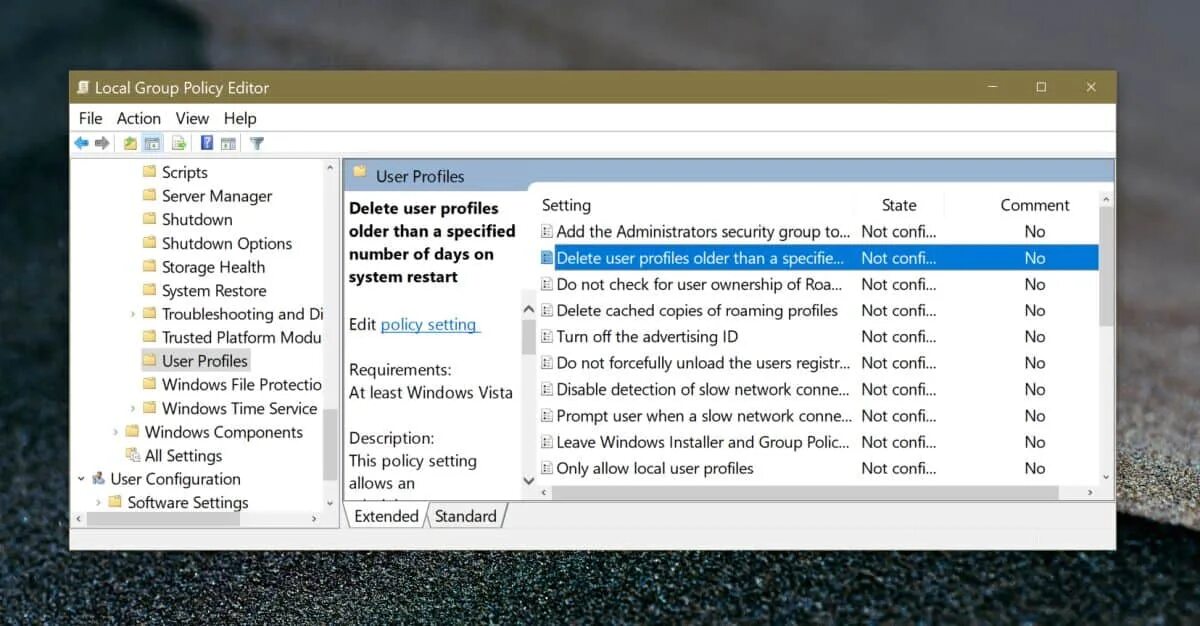Viewport: 1200px width, 626px height.
Task: Select Add the Administrators security group setting
Action: click(817, 231)
